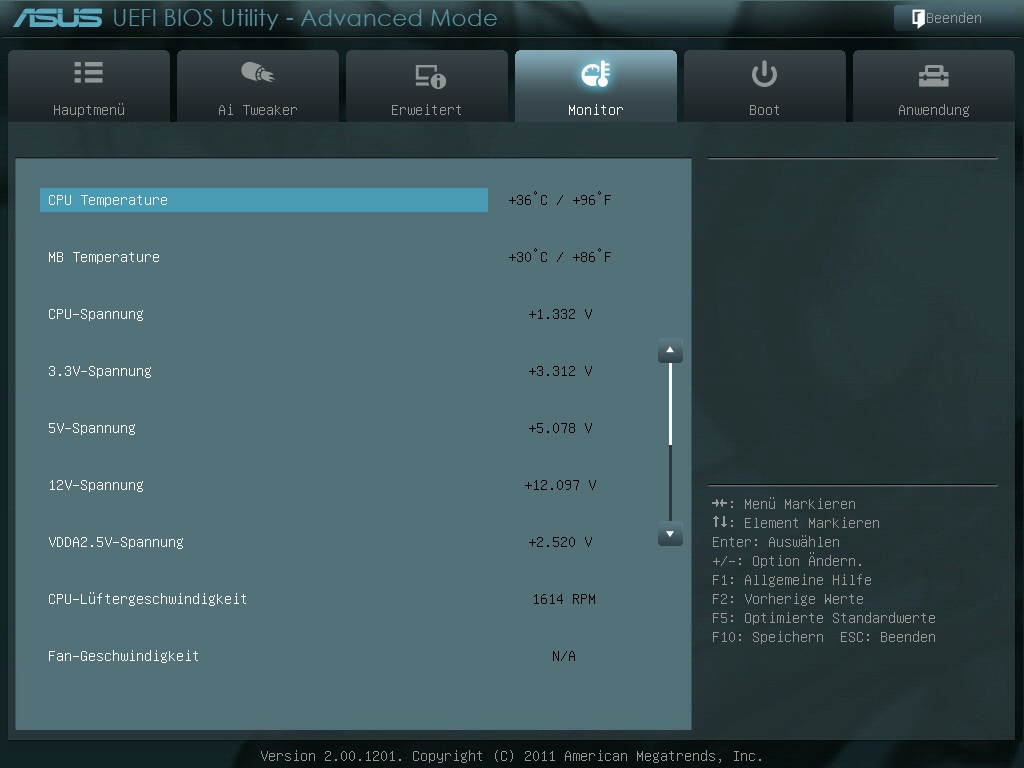Image resolution: width=1024 pixels, height=768 pixels.
Task: Open the Hauptmenü tab
Action: pos(89,86)
